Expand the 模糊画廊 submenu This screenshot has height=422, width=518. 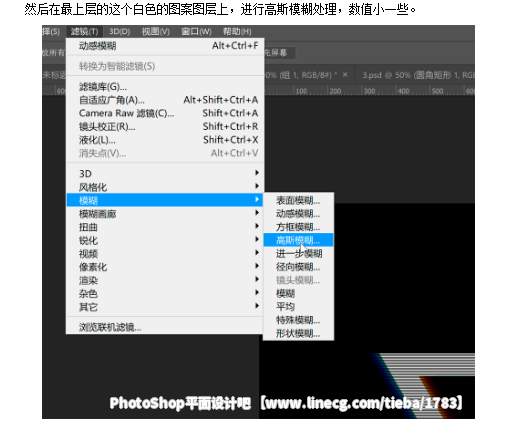(165, 214)
